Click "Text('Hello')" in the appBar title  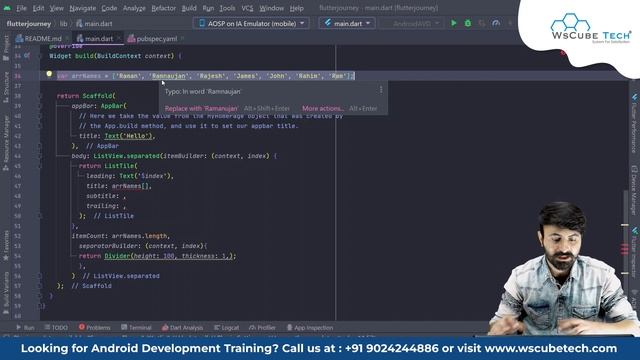129,136
